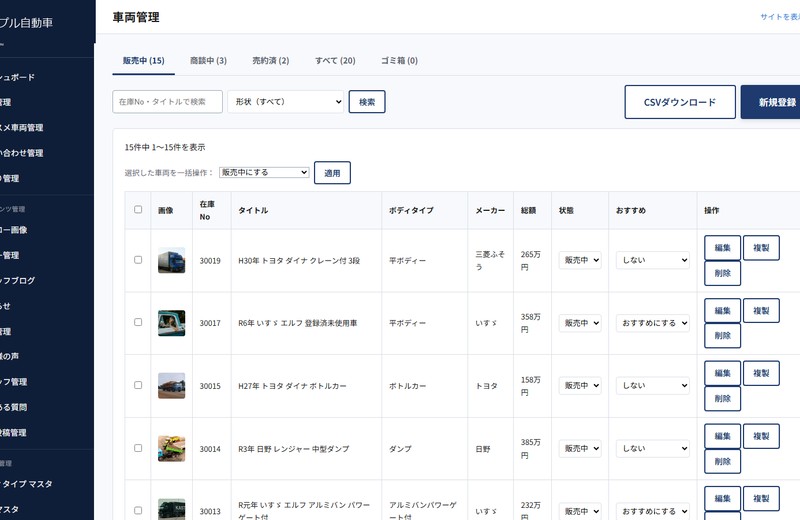
Task: Click 削除 for stock 30015
Action: (x=722, y=399)
